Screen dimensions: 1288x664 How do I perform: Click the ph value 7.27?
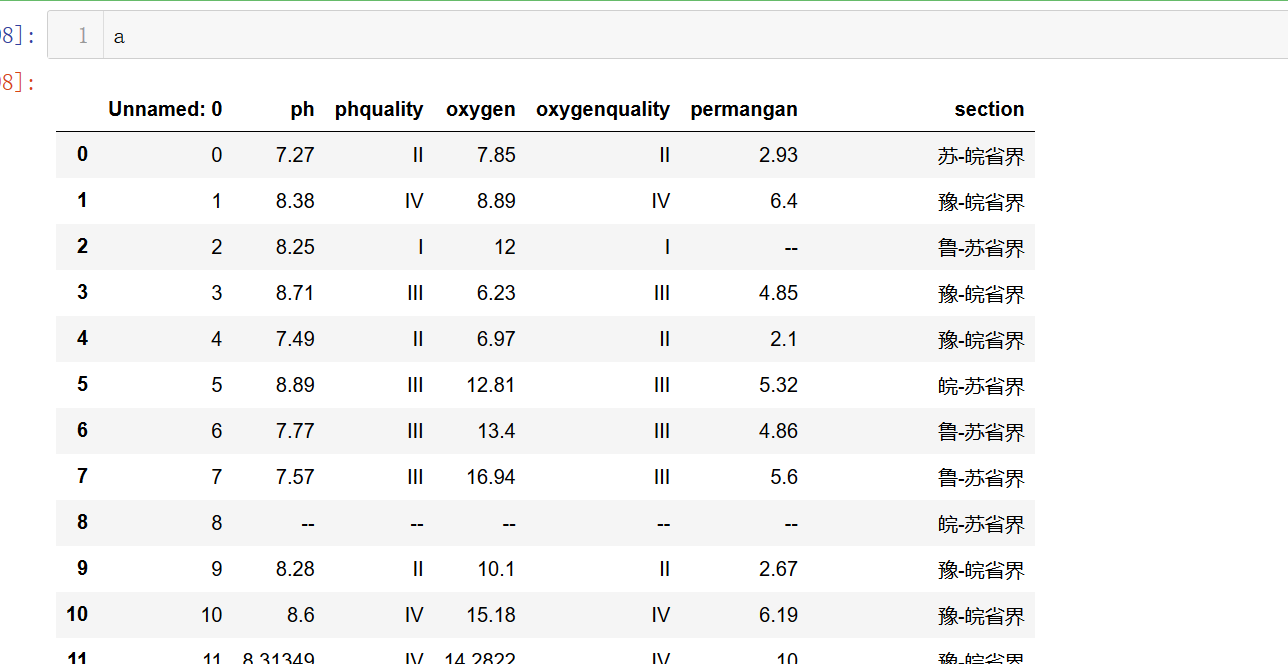[x=295, y=155]
